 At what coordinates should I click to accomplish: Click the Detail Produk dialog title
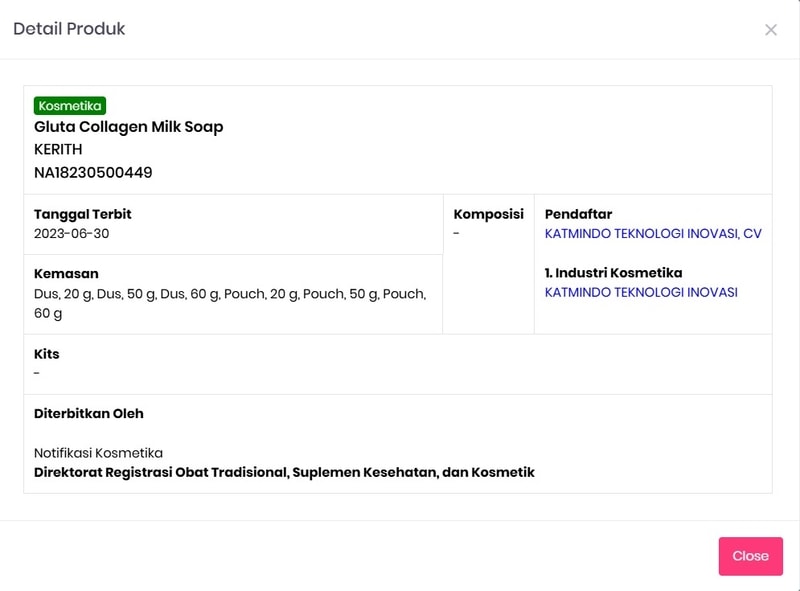pyautogui.click(x=69, y=29)
